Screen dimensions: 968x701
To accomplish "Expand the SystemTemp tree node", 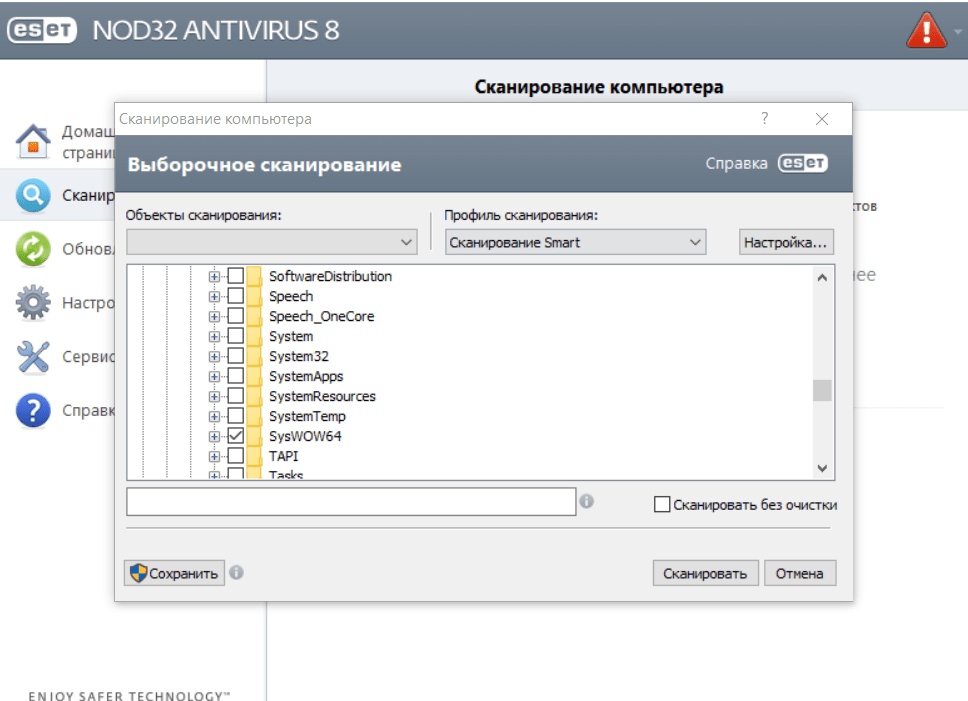I will coord(214,417).
